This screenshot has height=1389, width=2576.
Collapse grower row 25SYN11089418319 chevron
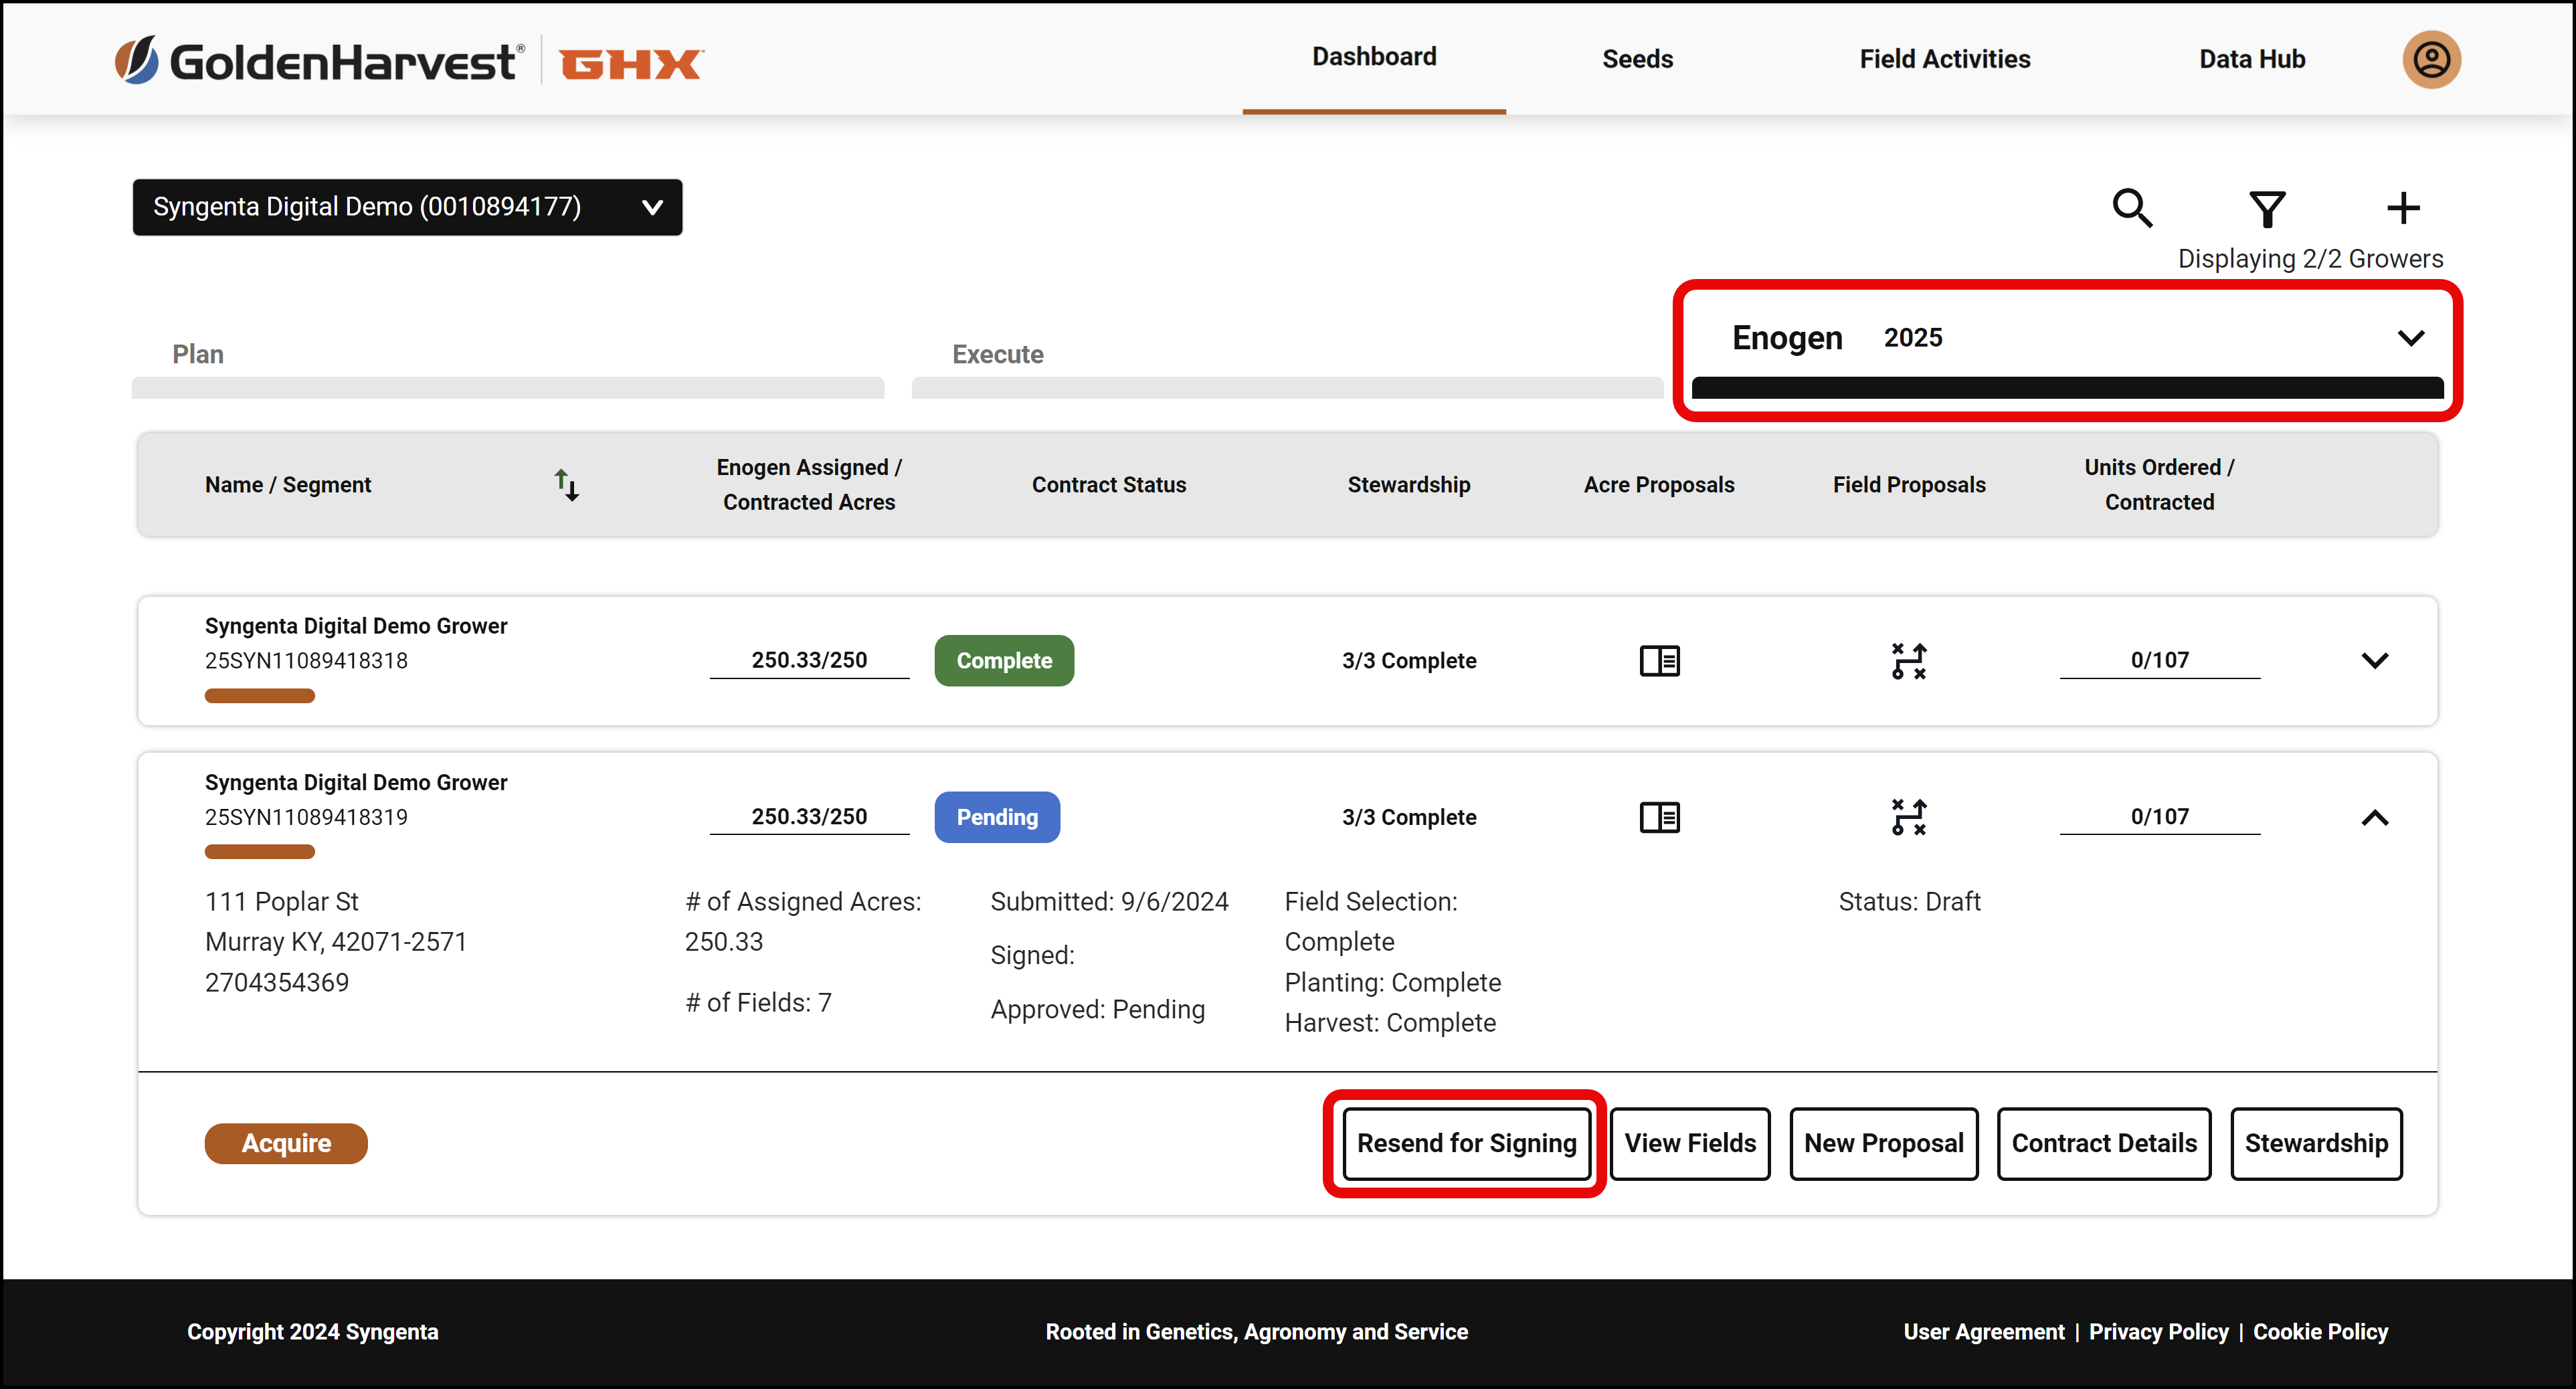(x=2374, y=817)
